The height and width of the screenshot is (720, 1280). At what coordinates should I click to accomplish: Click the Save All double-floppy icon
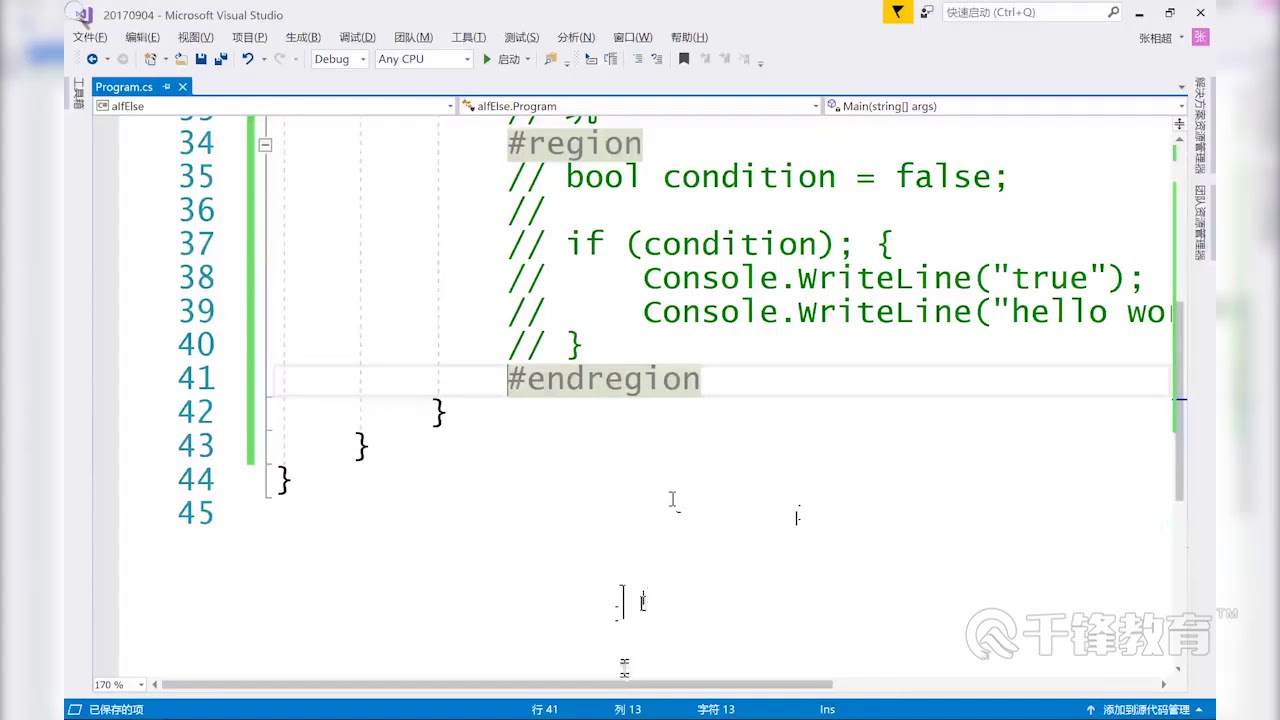[221, 59]
